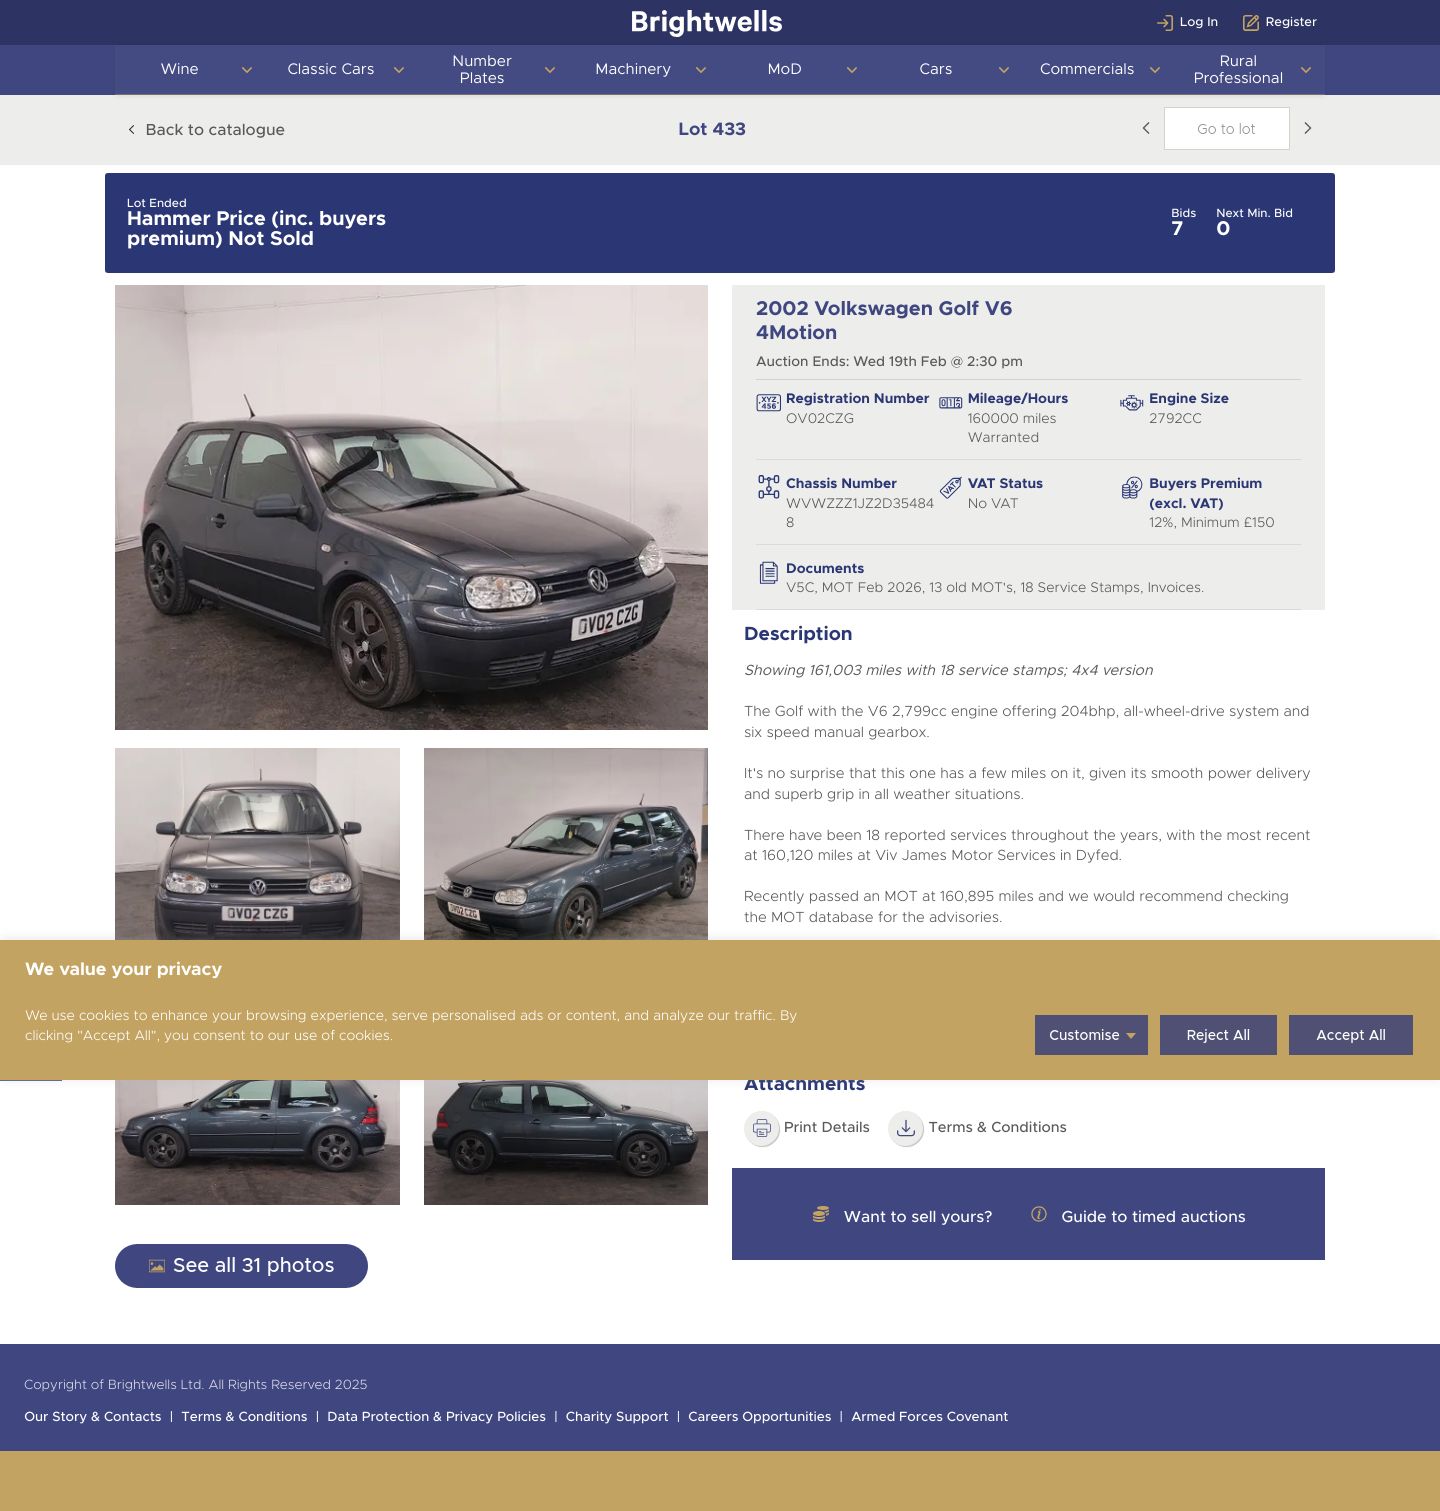Open the right side profile thumbnail

566,1142
